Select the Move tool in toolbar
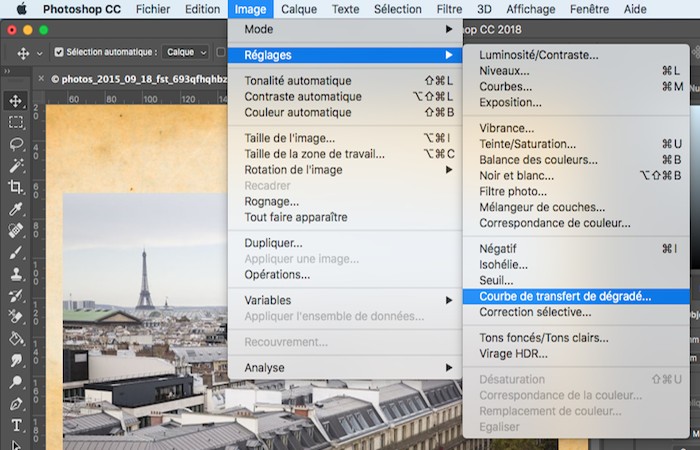 click(x=16, y=101)
